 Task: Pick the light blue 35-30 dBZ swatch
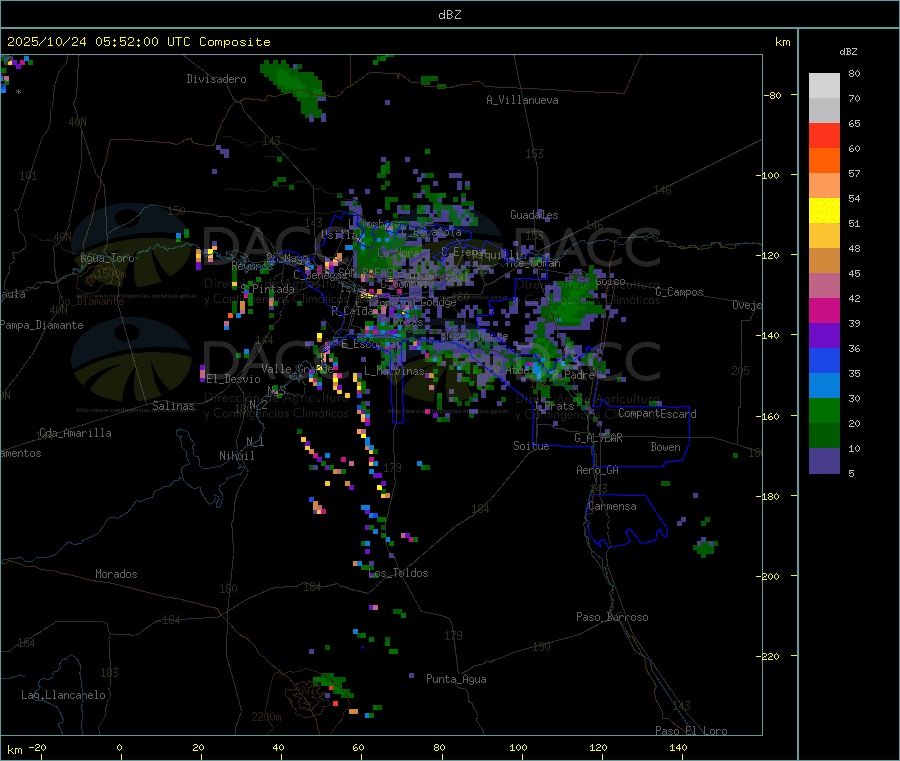point(824,386)
